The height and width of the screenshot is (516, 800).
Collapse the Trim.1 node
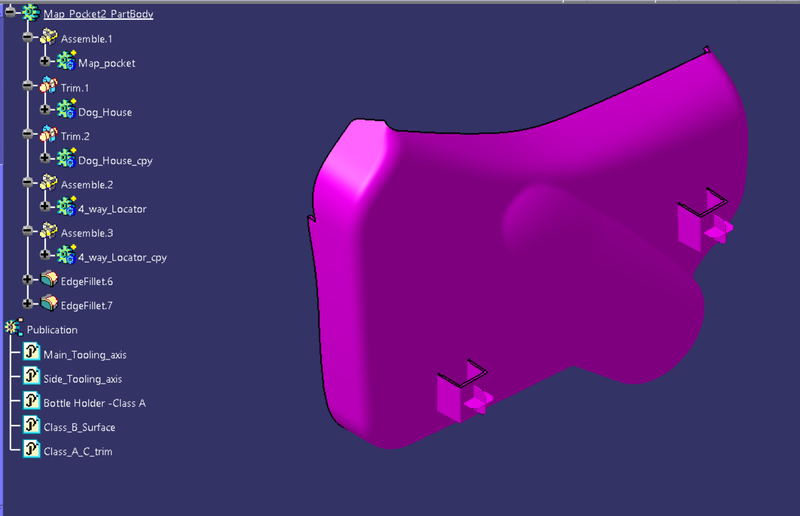[x=28, y=86]
